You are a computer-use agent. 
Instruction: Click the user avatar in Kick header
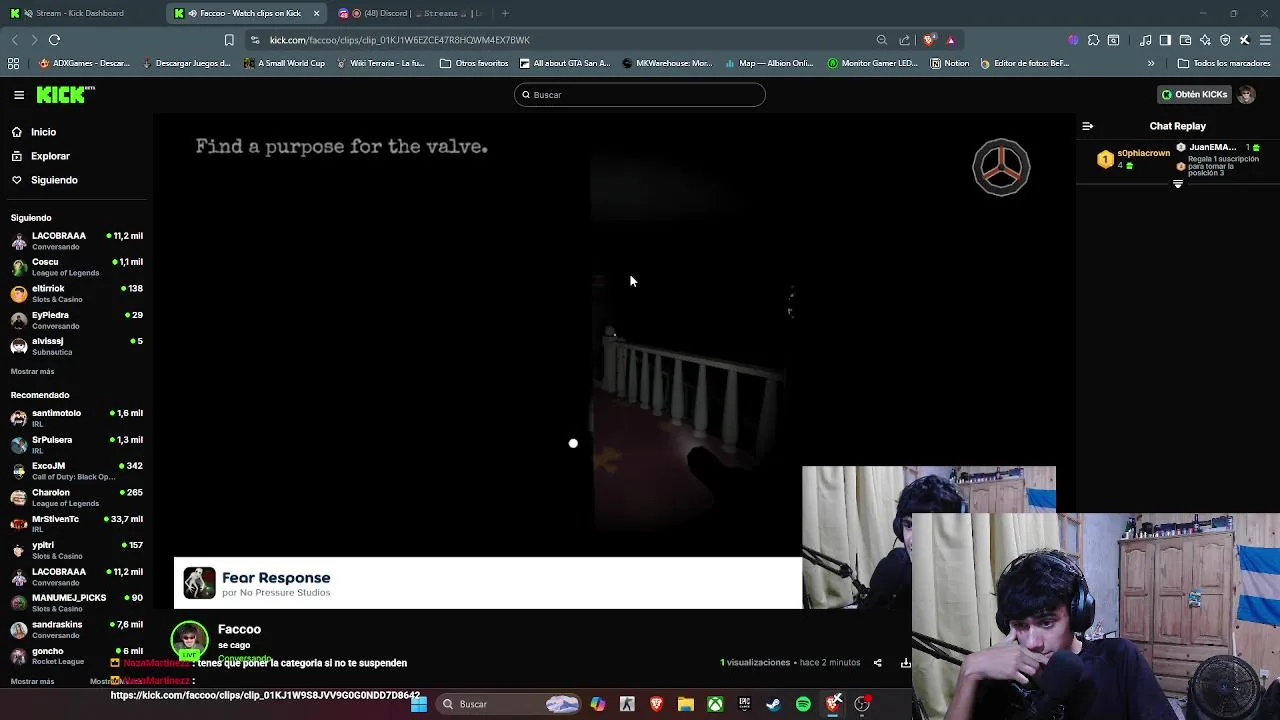click(1246, 95)
